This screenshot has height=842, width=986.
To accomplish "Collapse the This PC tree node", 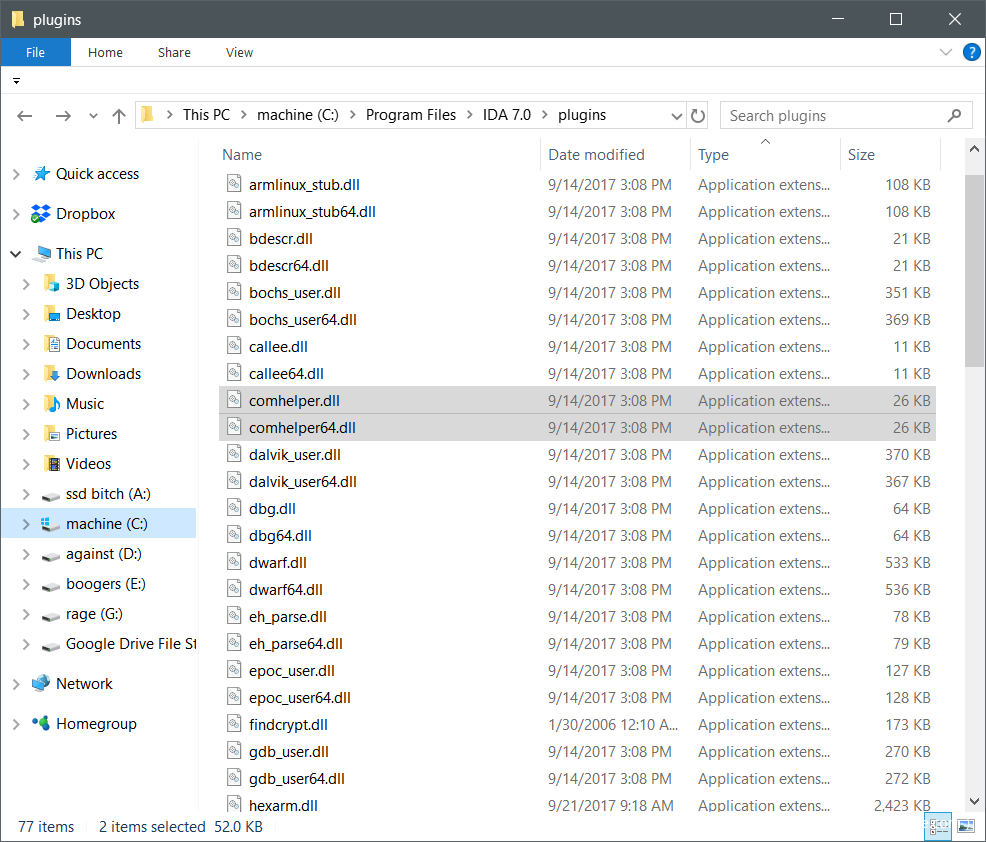I will [x=16, y=254].
